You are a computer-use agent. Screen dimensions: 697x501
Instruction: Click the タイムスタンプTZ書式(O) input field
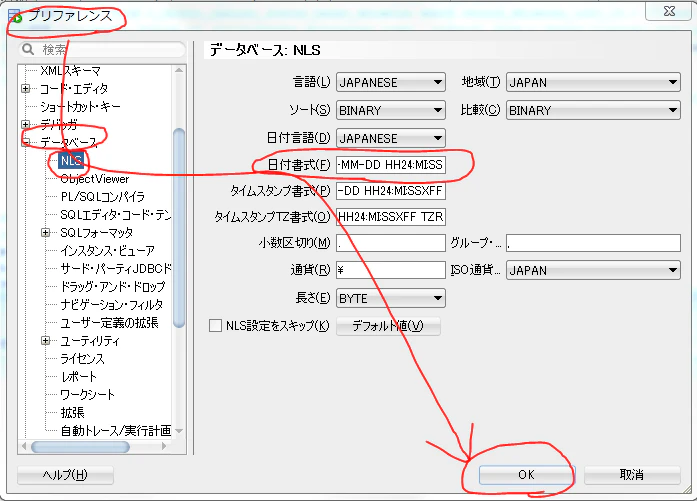(391, 216)
